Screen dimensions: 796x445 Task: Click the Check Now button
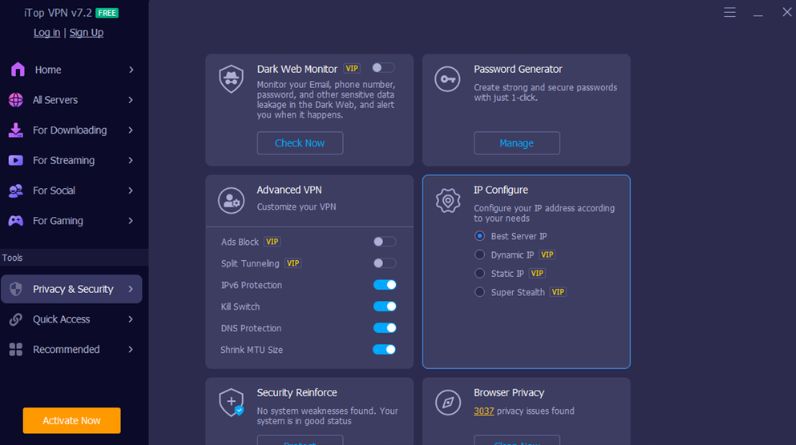pos(300,143)
